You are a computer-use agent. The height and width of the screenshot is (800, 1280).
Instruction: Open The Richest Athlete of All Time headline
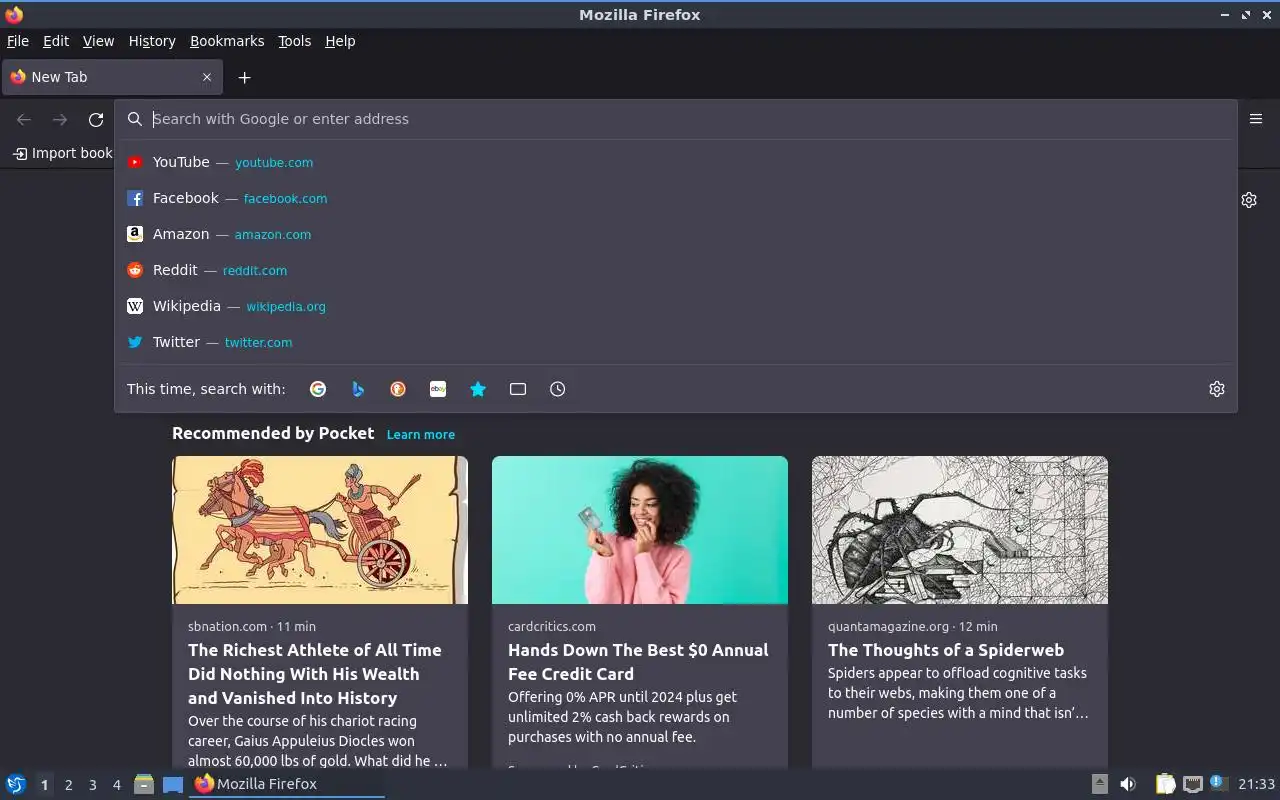[315, 674]
